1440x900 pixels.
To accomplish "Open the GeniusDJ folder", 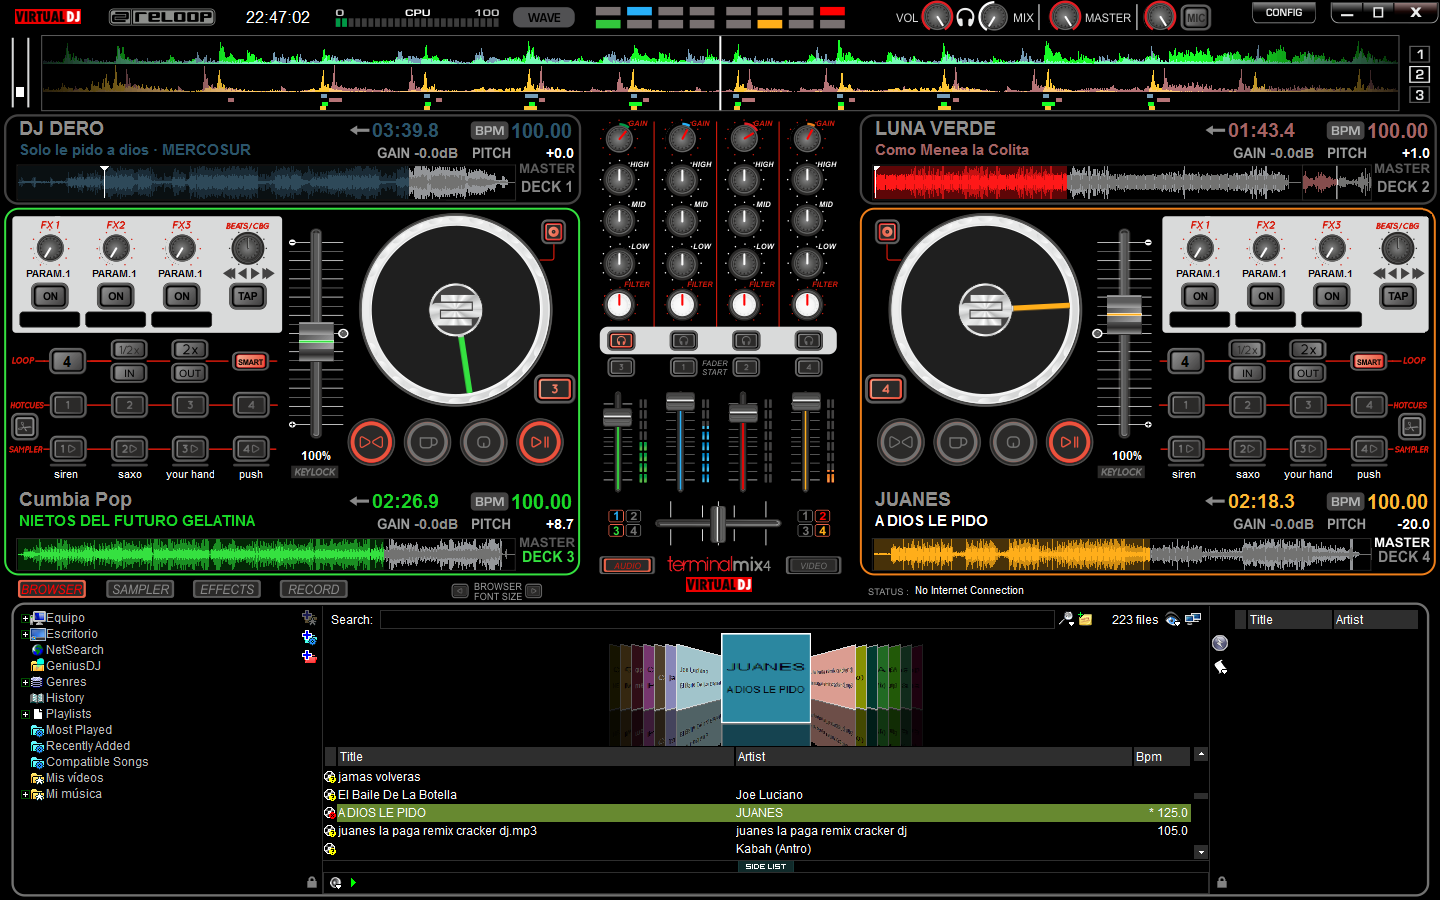I will 73,666.
